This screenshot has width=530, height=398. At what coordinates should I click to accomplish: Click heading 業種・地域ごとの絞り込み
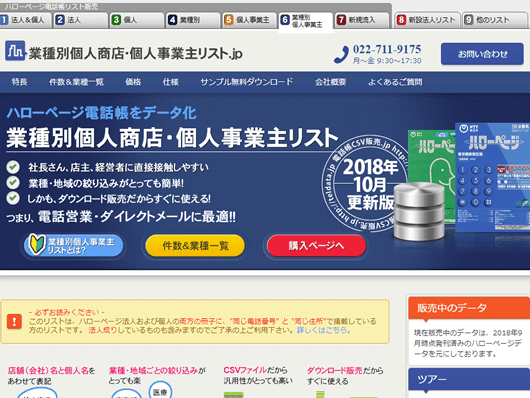click(153, 370)
